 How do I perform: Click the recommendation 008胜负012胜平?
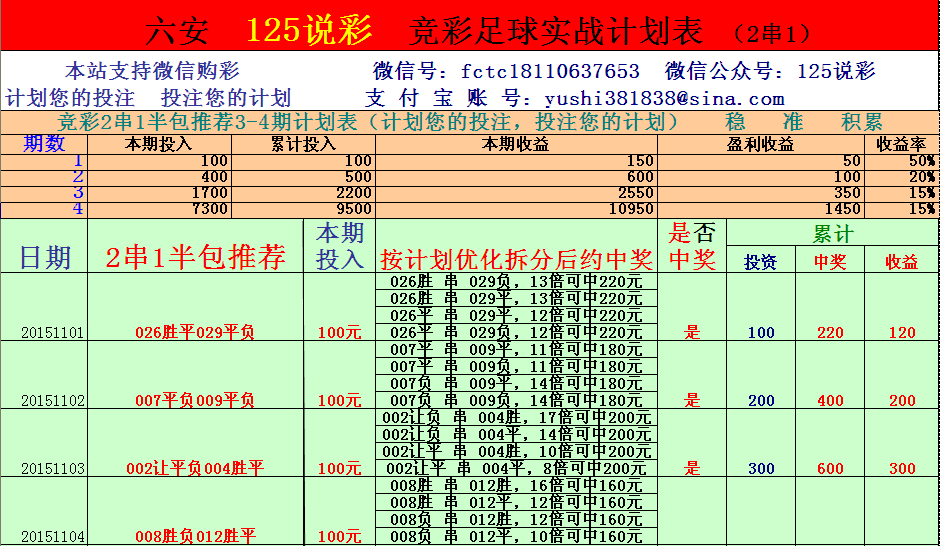tap(195, 537)
